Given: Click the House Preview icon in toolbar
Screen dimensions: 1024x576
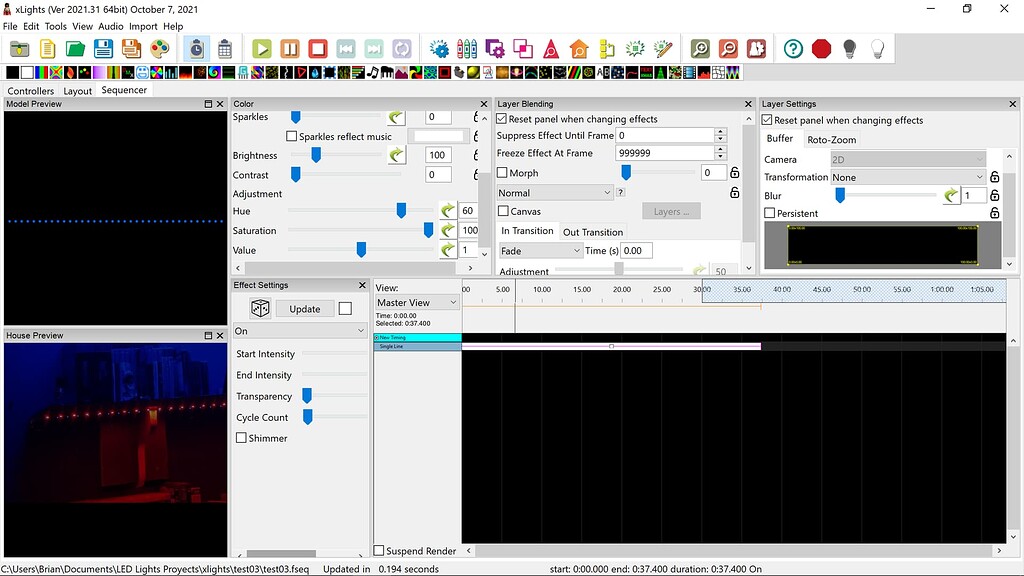Looking at the screenshot, I should pos(578,48).
